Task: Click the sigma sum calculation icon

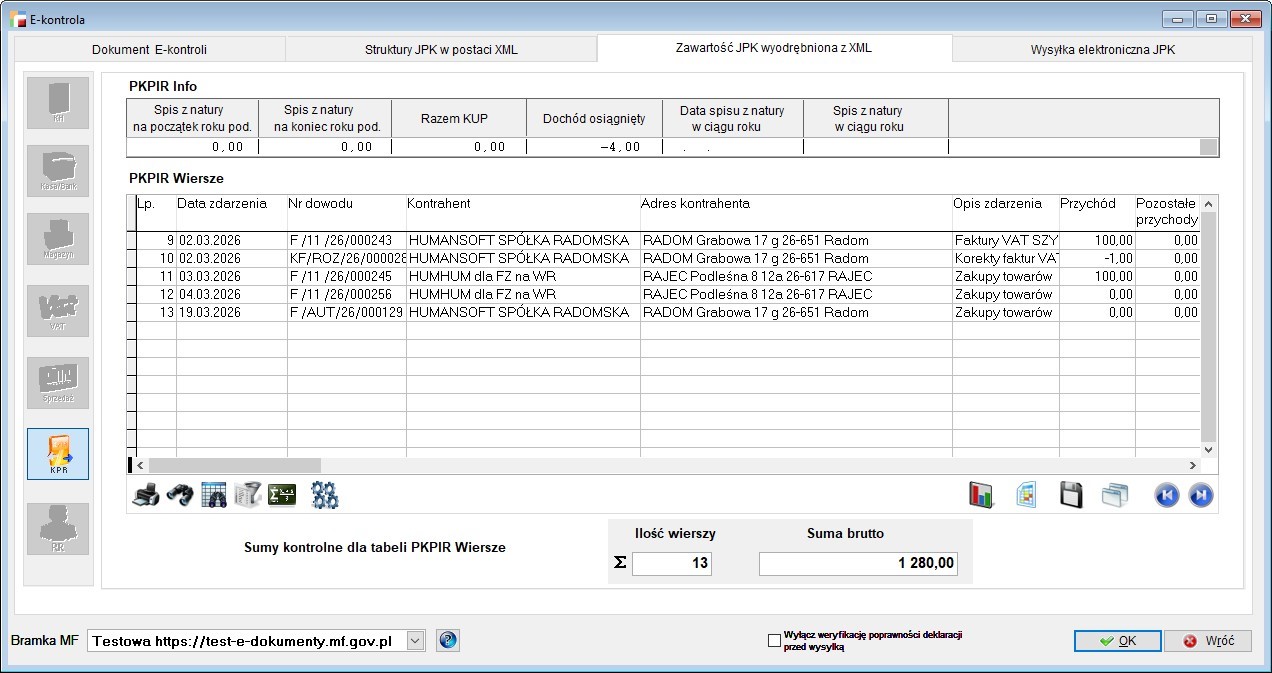Action: (x=282, y=495)
